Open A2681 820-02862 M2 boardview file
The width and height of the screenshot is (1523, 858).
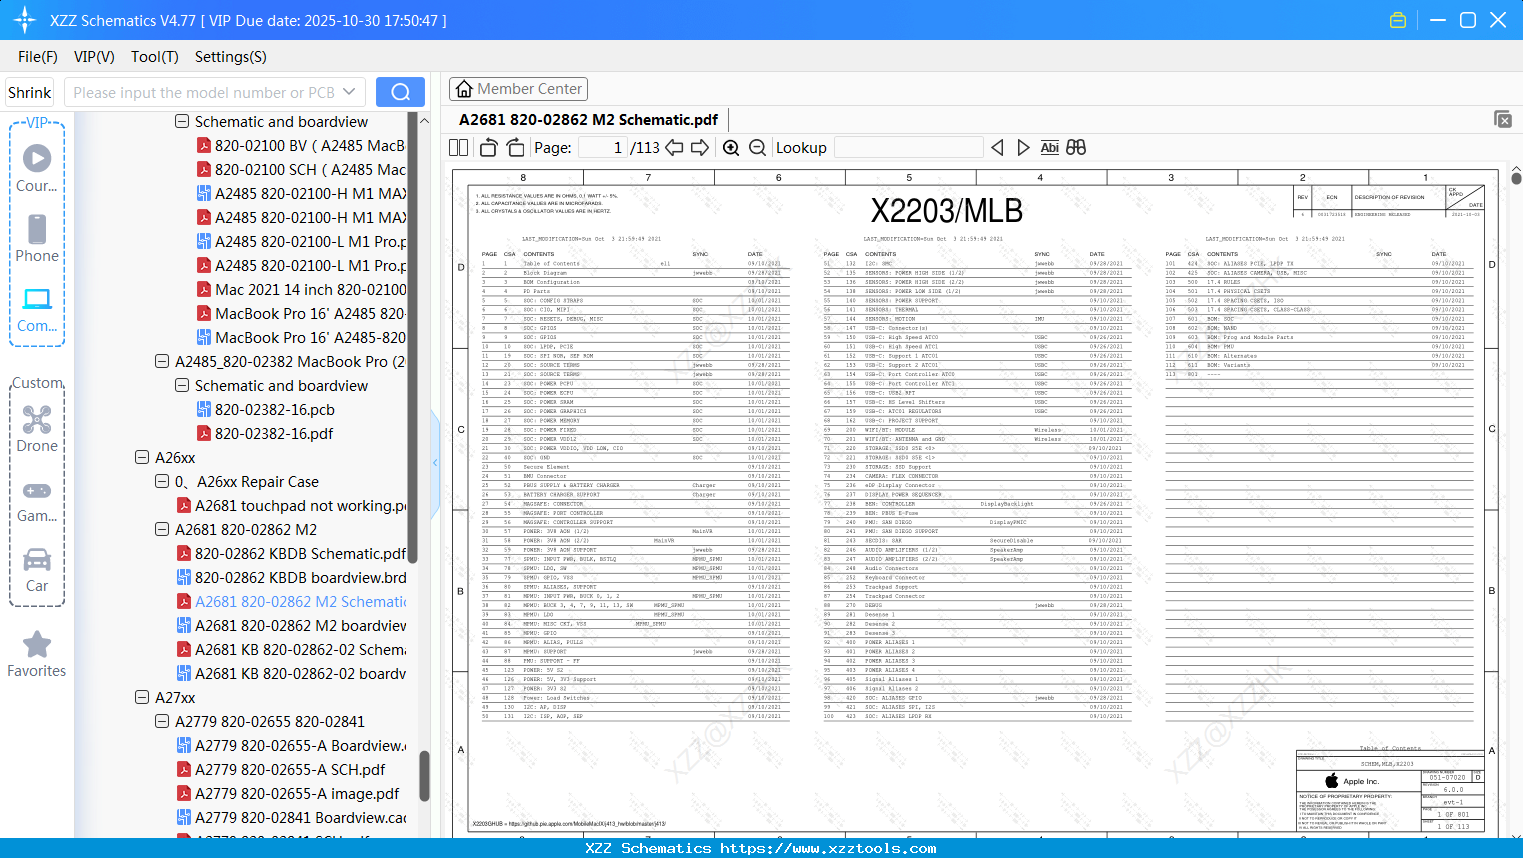pyautogui.click(x=291, y=625)
